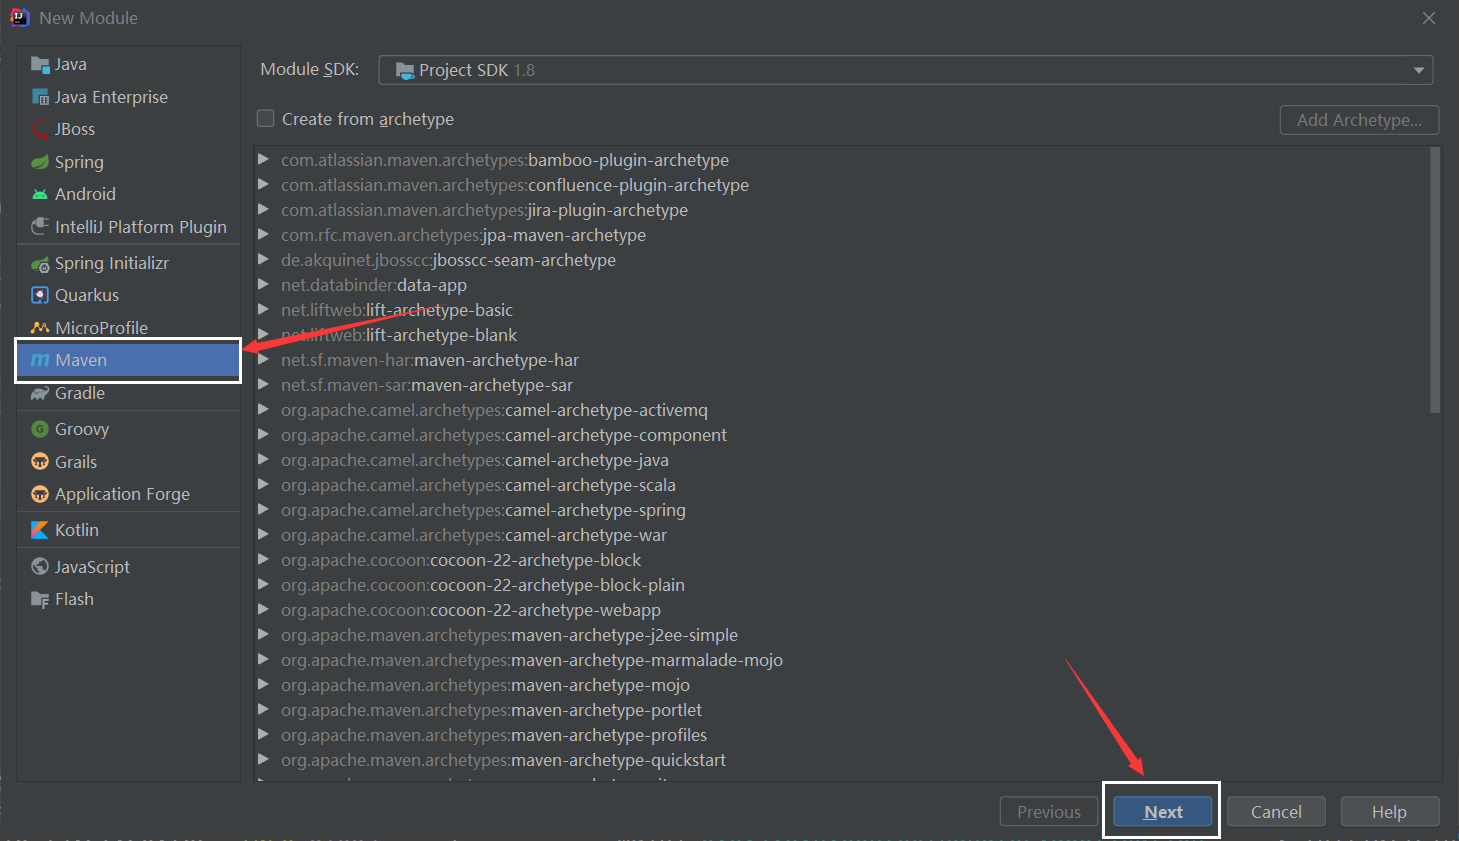Enable Create from archetype checkbox

[x=266, y=118]
